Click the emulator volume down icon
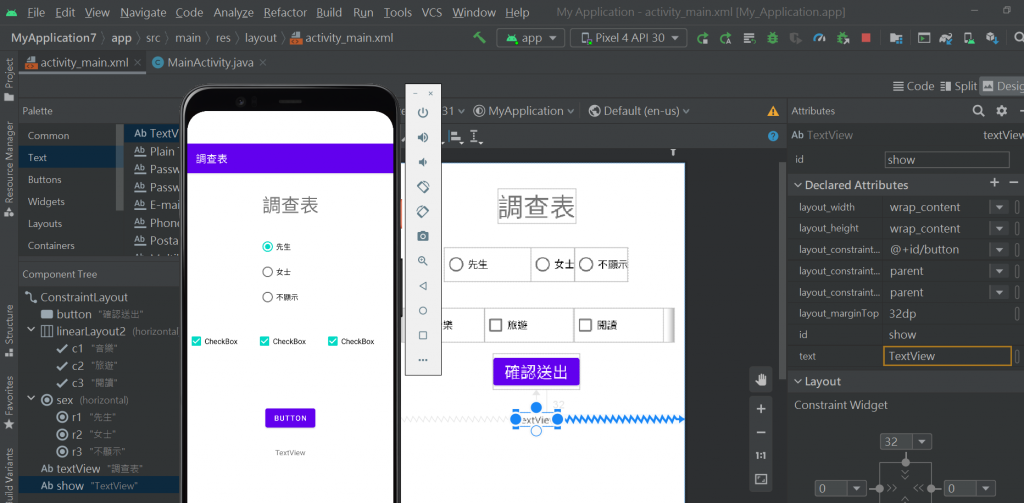1024x503 pixels. (423, 162)
